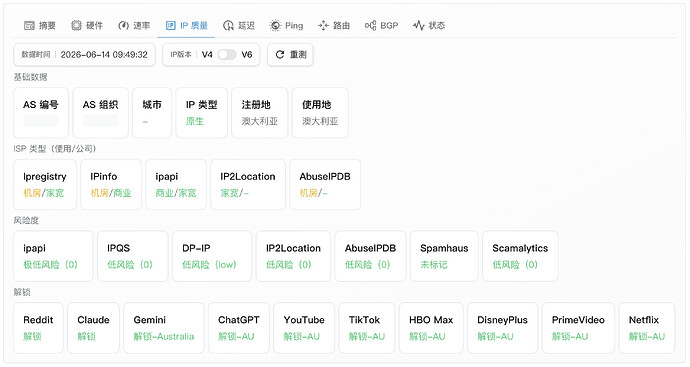The height and width of the screenshot is (367, 690).
Task: Click the BGP network icon
Action: tap(371, 26)
